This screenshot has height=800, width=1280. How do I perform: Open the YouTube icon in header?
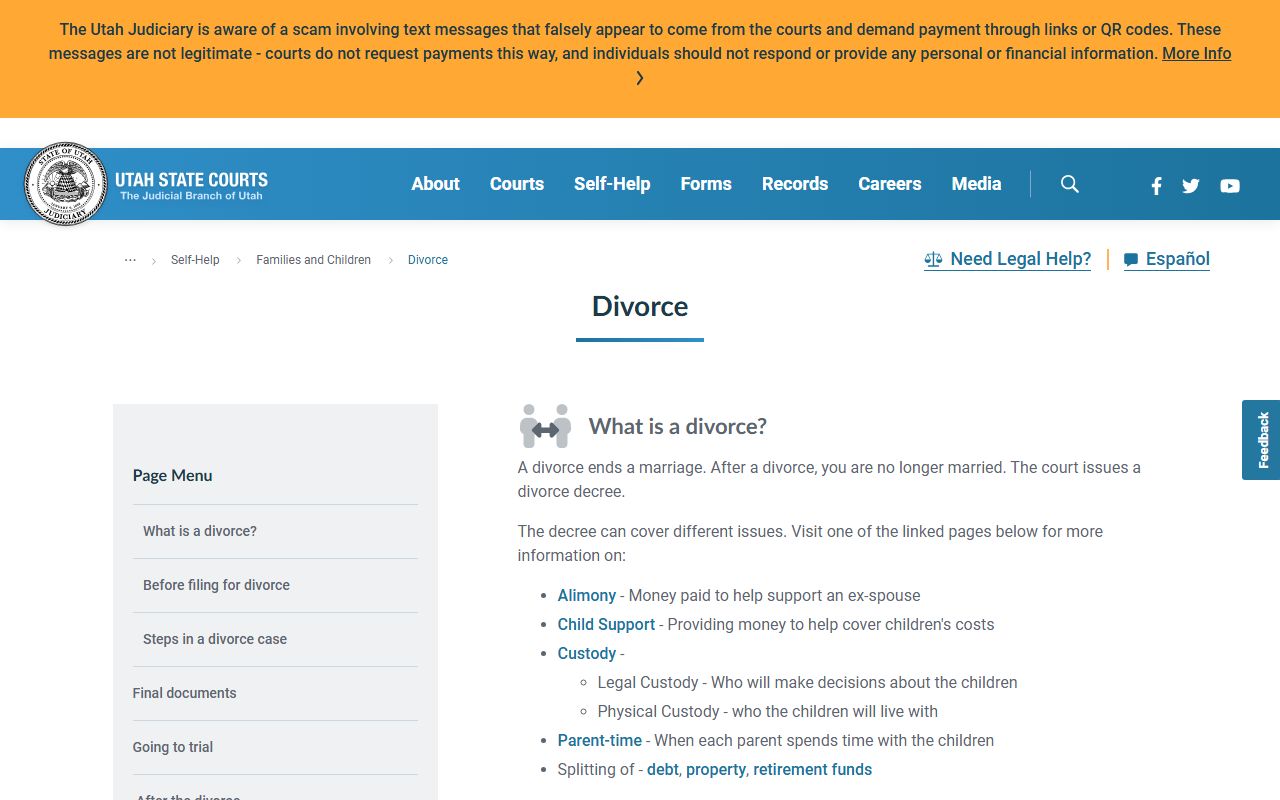click(x=1230, y=186)
